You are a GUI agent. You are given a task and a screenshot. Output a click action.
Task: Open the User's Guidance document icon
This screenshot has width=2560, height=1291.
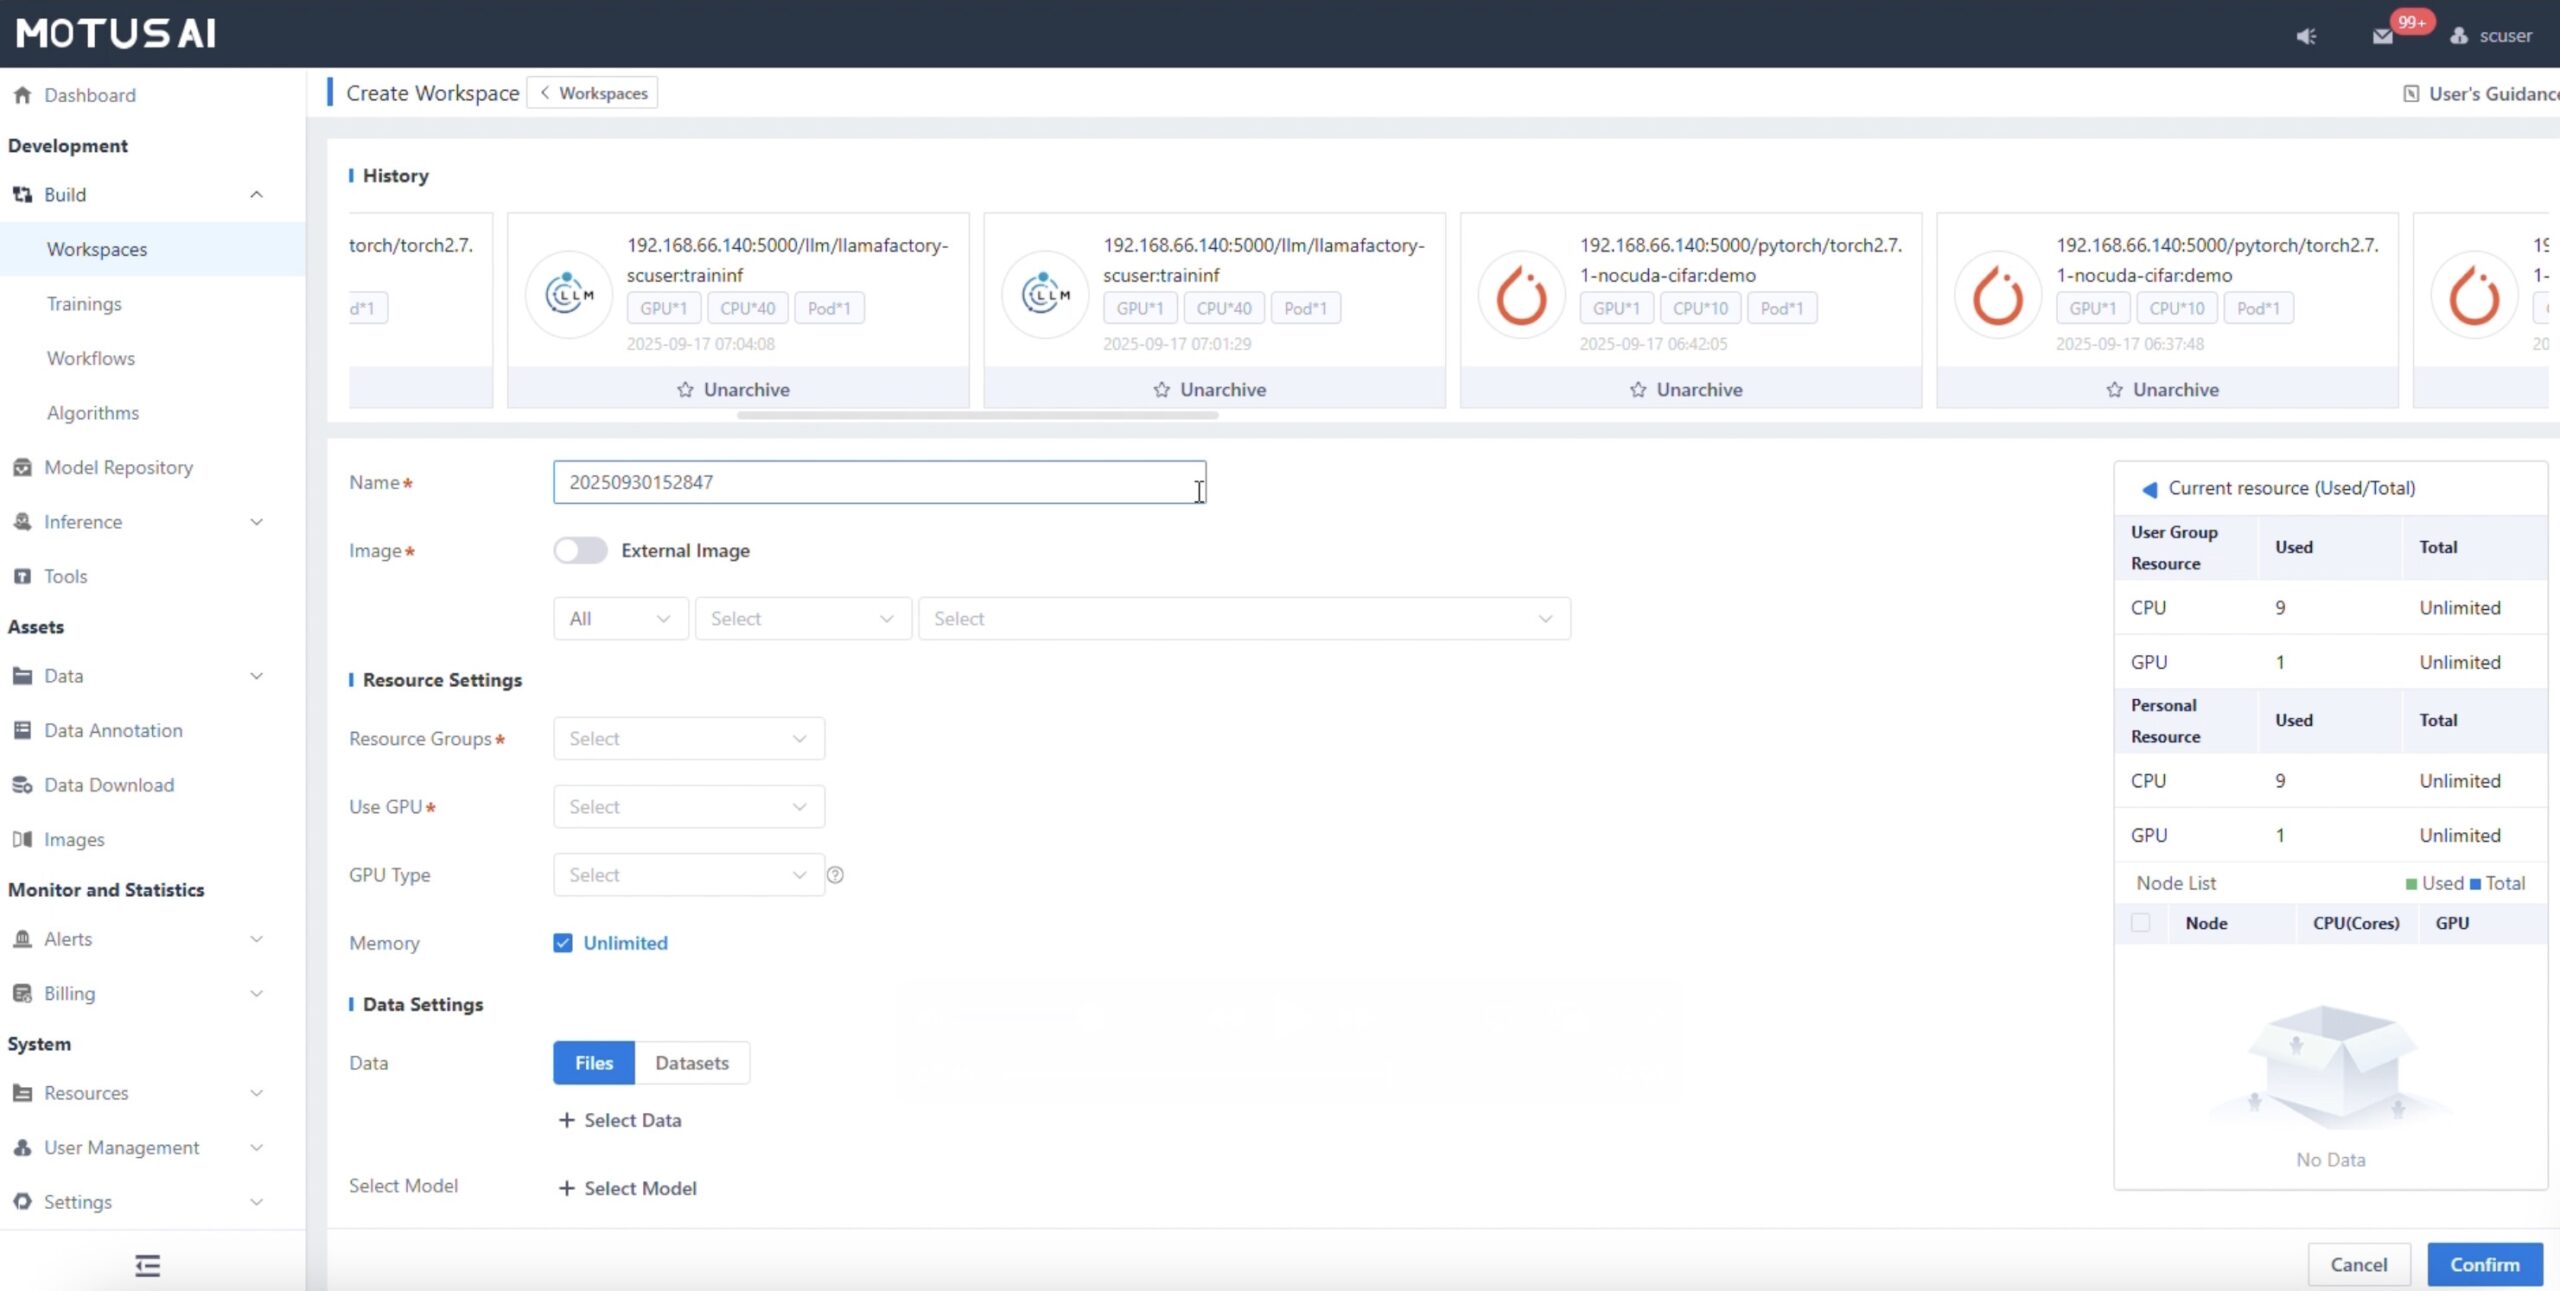coord(2411,94)
